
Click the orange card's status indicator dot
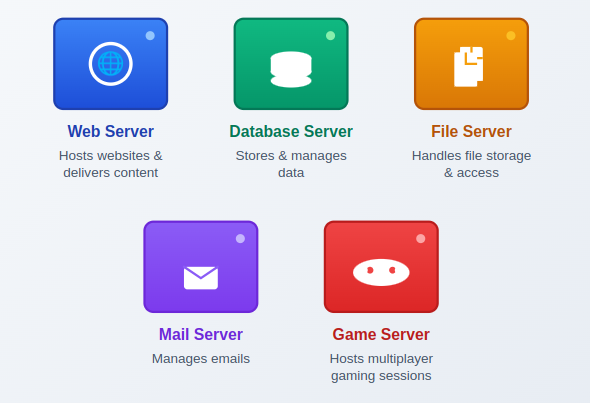click(511, 36)
